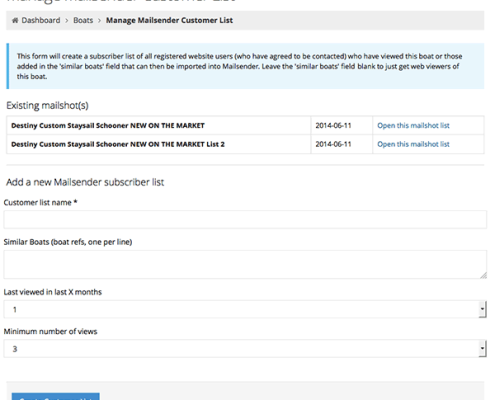Click the 2014-06-11 date in first mailshot row
Screen dimensions: 495x400
(x=333, y=125)
